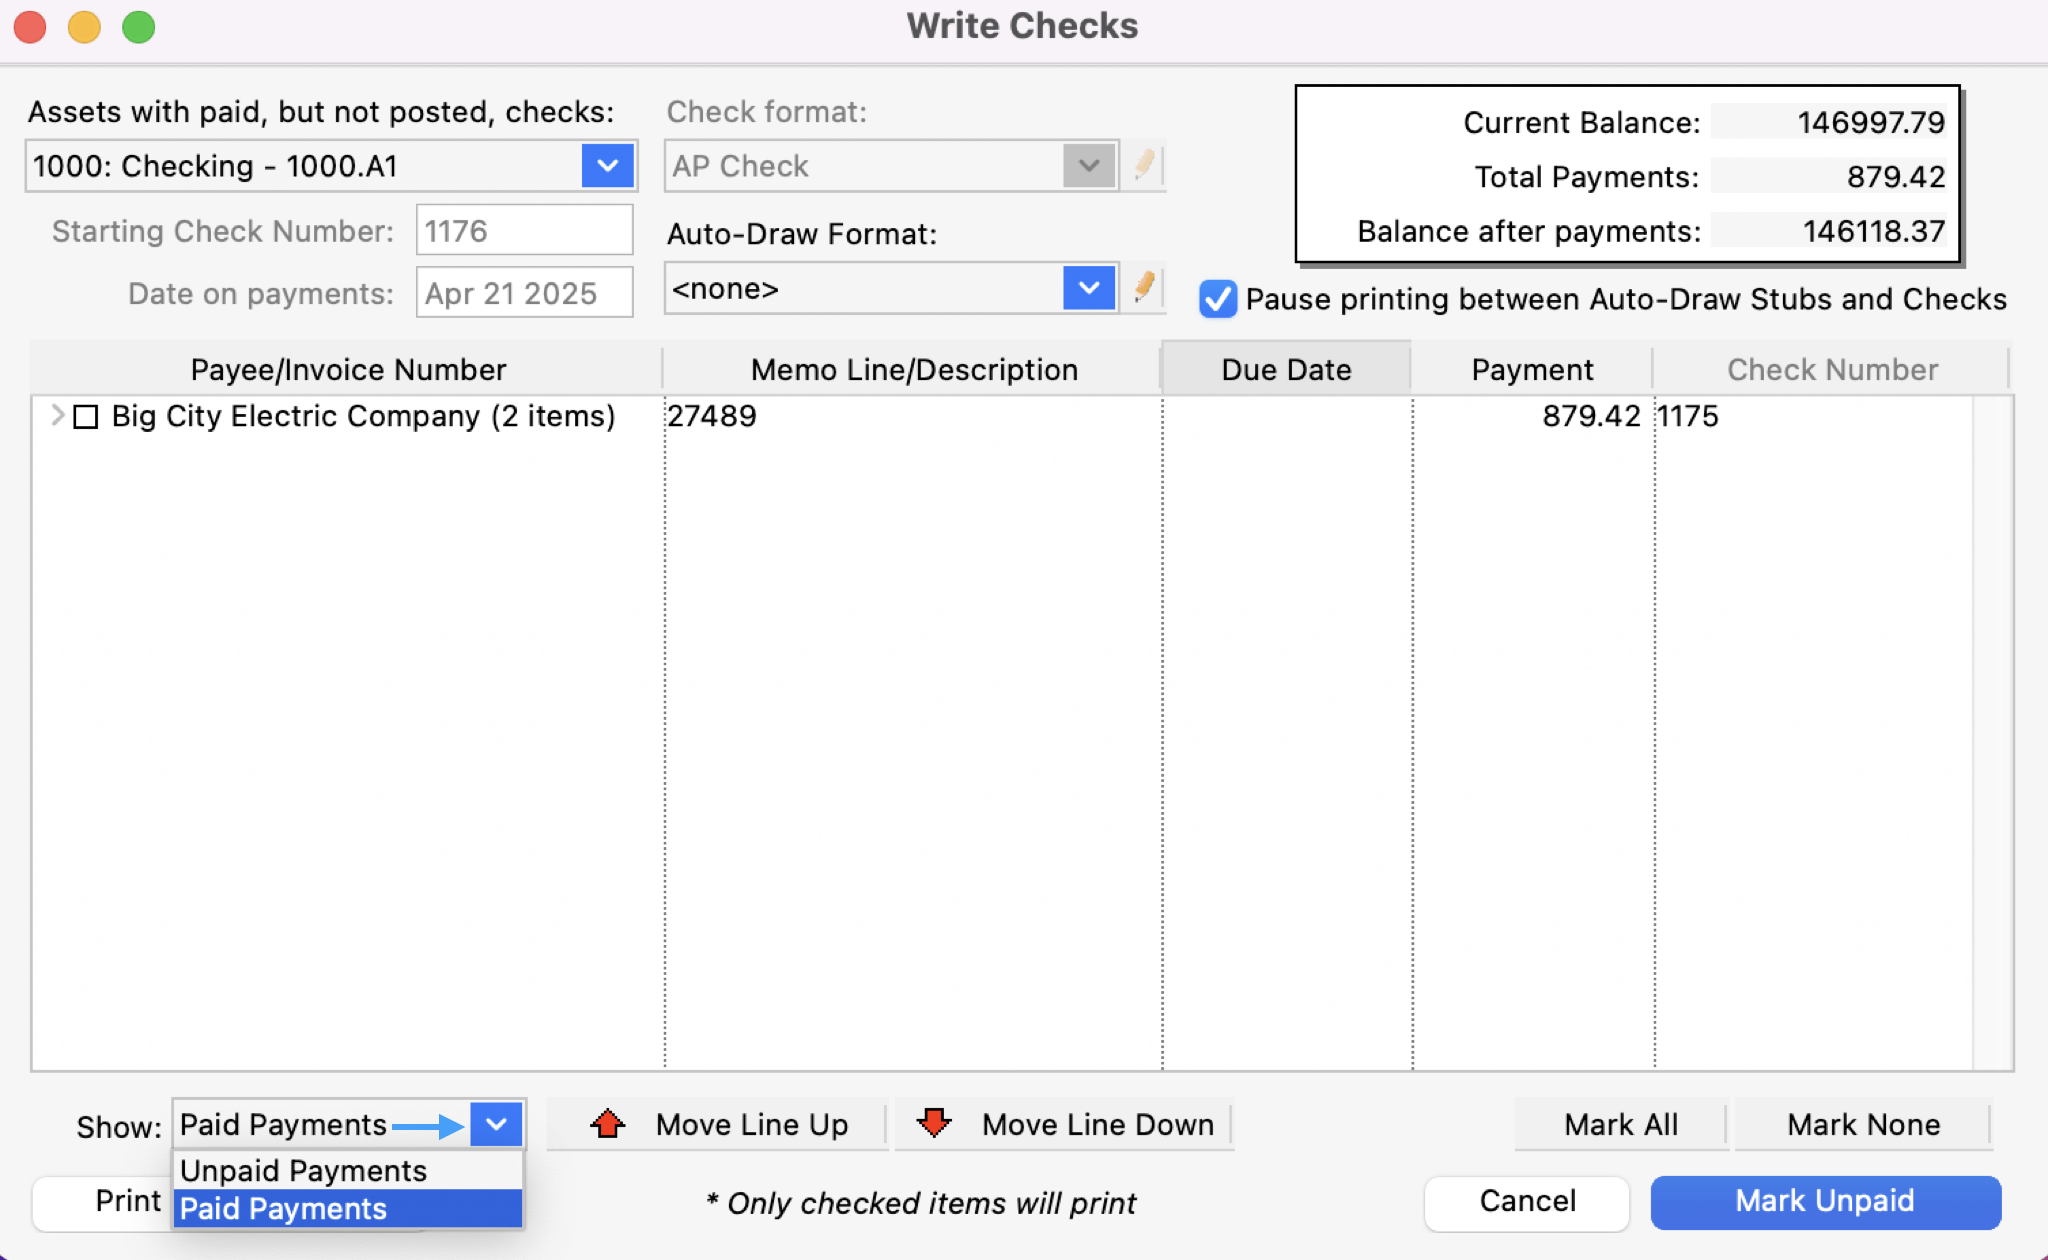2048x1260 pixels.
Task: Open the 1000: Checking account dropdown
Action: tap(607, 166)
